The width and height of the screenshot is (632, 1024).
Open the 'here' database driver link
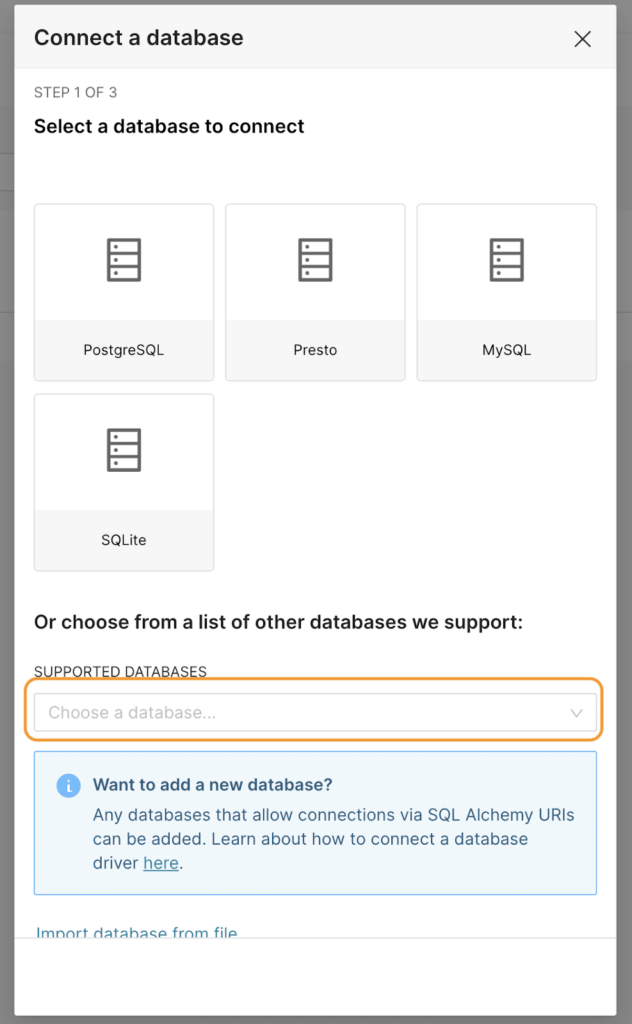coord(161,863)
